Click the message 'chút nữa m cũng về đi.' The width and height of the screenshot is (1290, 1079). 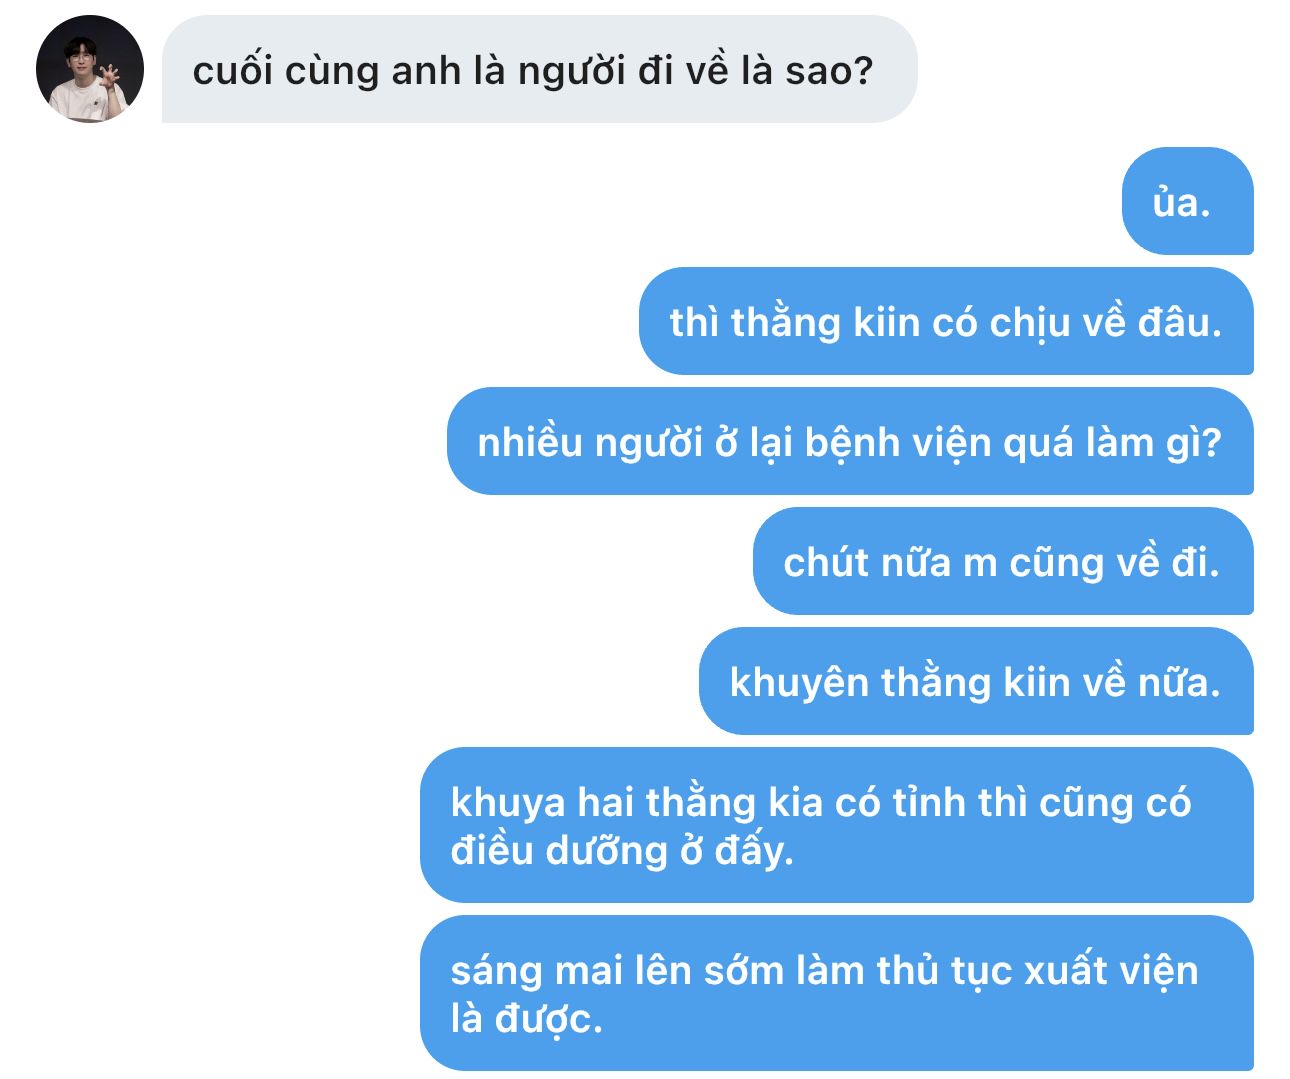(1003, 561)
